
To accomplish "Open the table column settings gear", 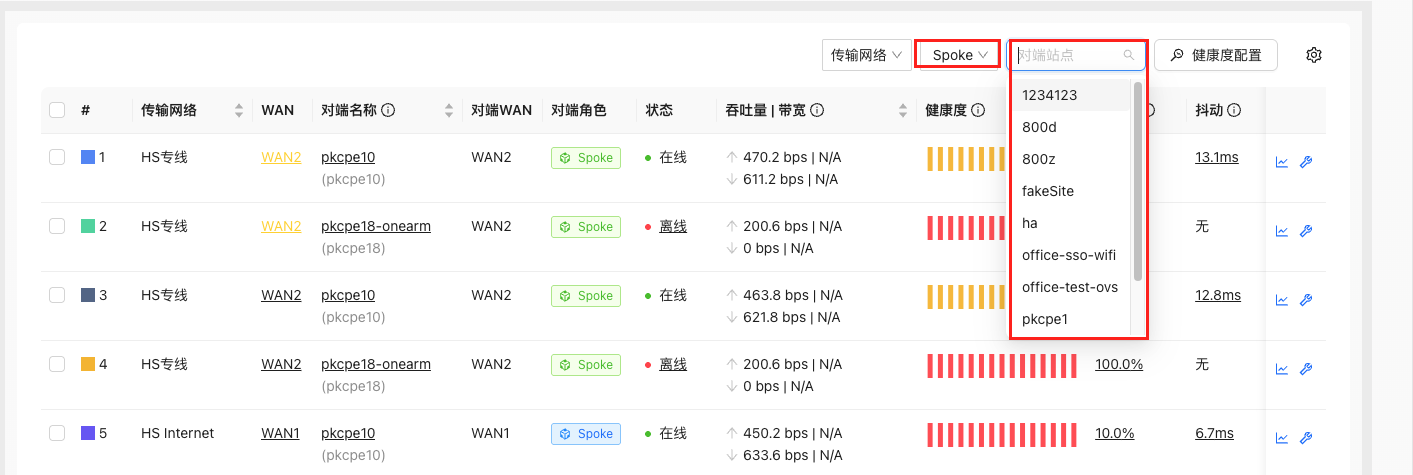I will click(x=1314, y=55).
